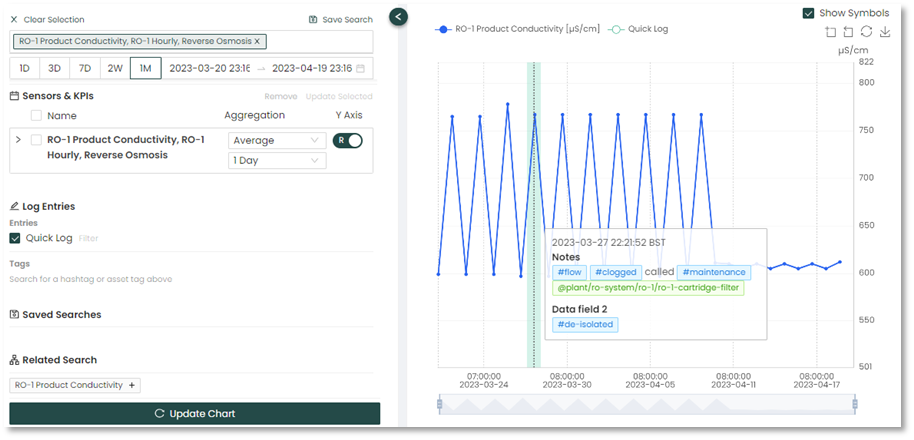Select the 2W time range tab
Image resolution: width=914 pixels, height=440 pixels.
click(115, 69)
